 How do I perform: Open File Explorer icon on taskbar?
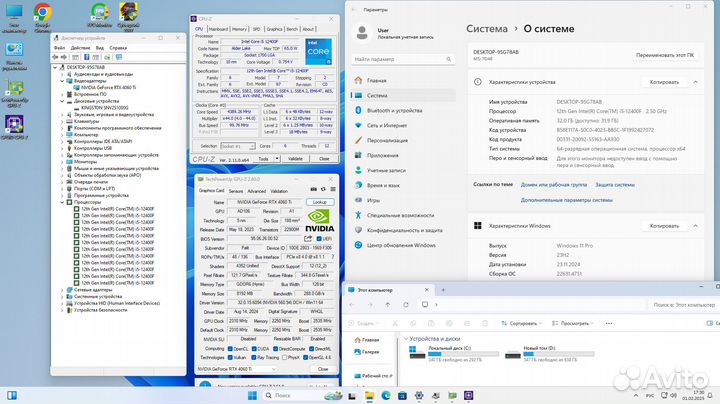coord(369,395)
